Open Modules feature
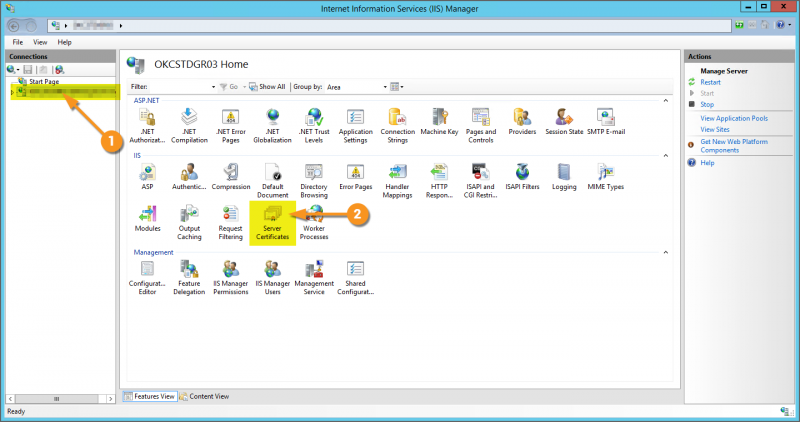The width and height of the screenshot is (800, 422). [147, 218]
